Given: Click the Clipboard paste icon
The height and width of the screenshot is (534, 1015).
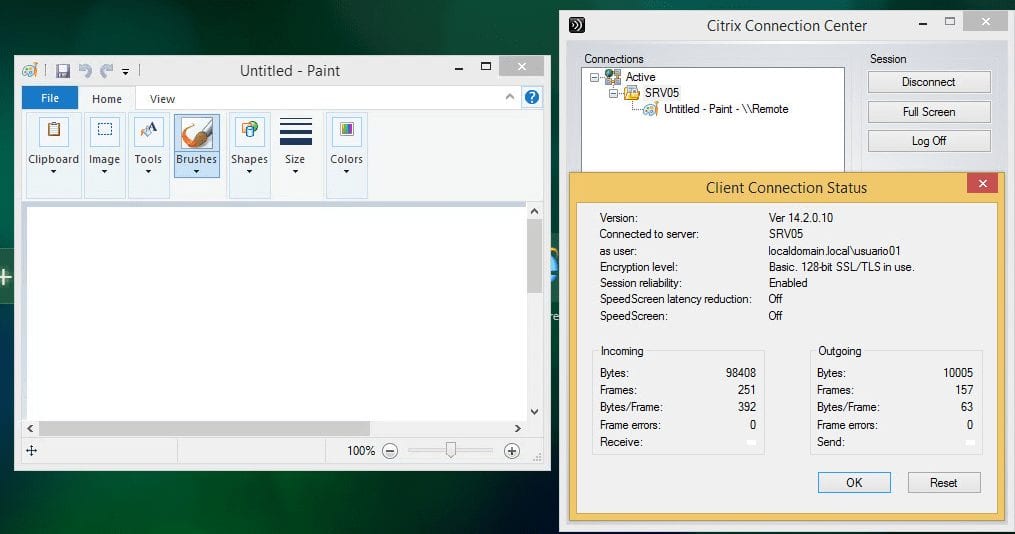Looking at the screenshot, I should coord(54,129).
